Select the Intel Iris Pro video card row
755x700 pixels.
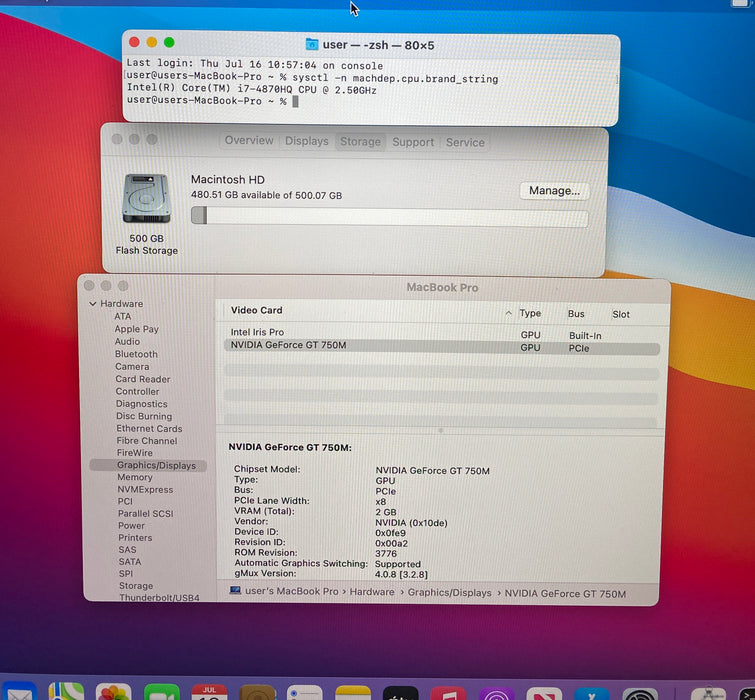[x=442, y=333]
